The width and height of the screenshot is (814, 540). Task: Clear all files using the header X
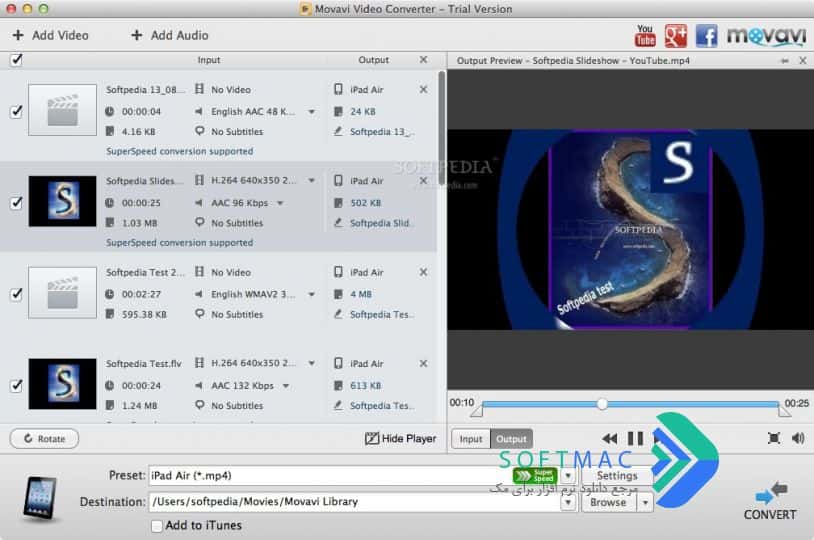(x=424, y=60)
